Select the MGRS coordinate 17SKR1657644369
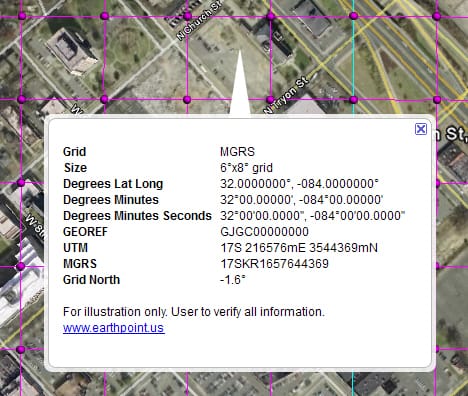Screen dimensions: 468x396 point(274,264)
